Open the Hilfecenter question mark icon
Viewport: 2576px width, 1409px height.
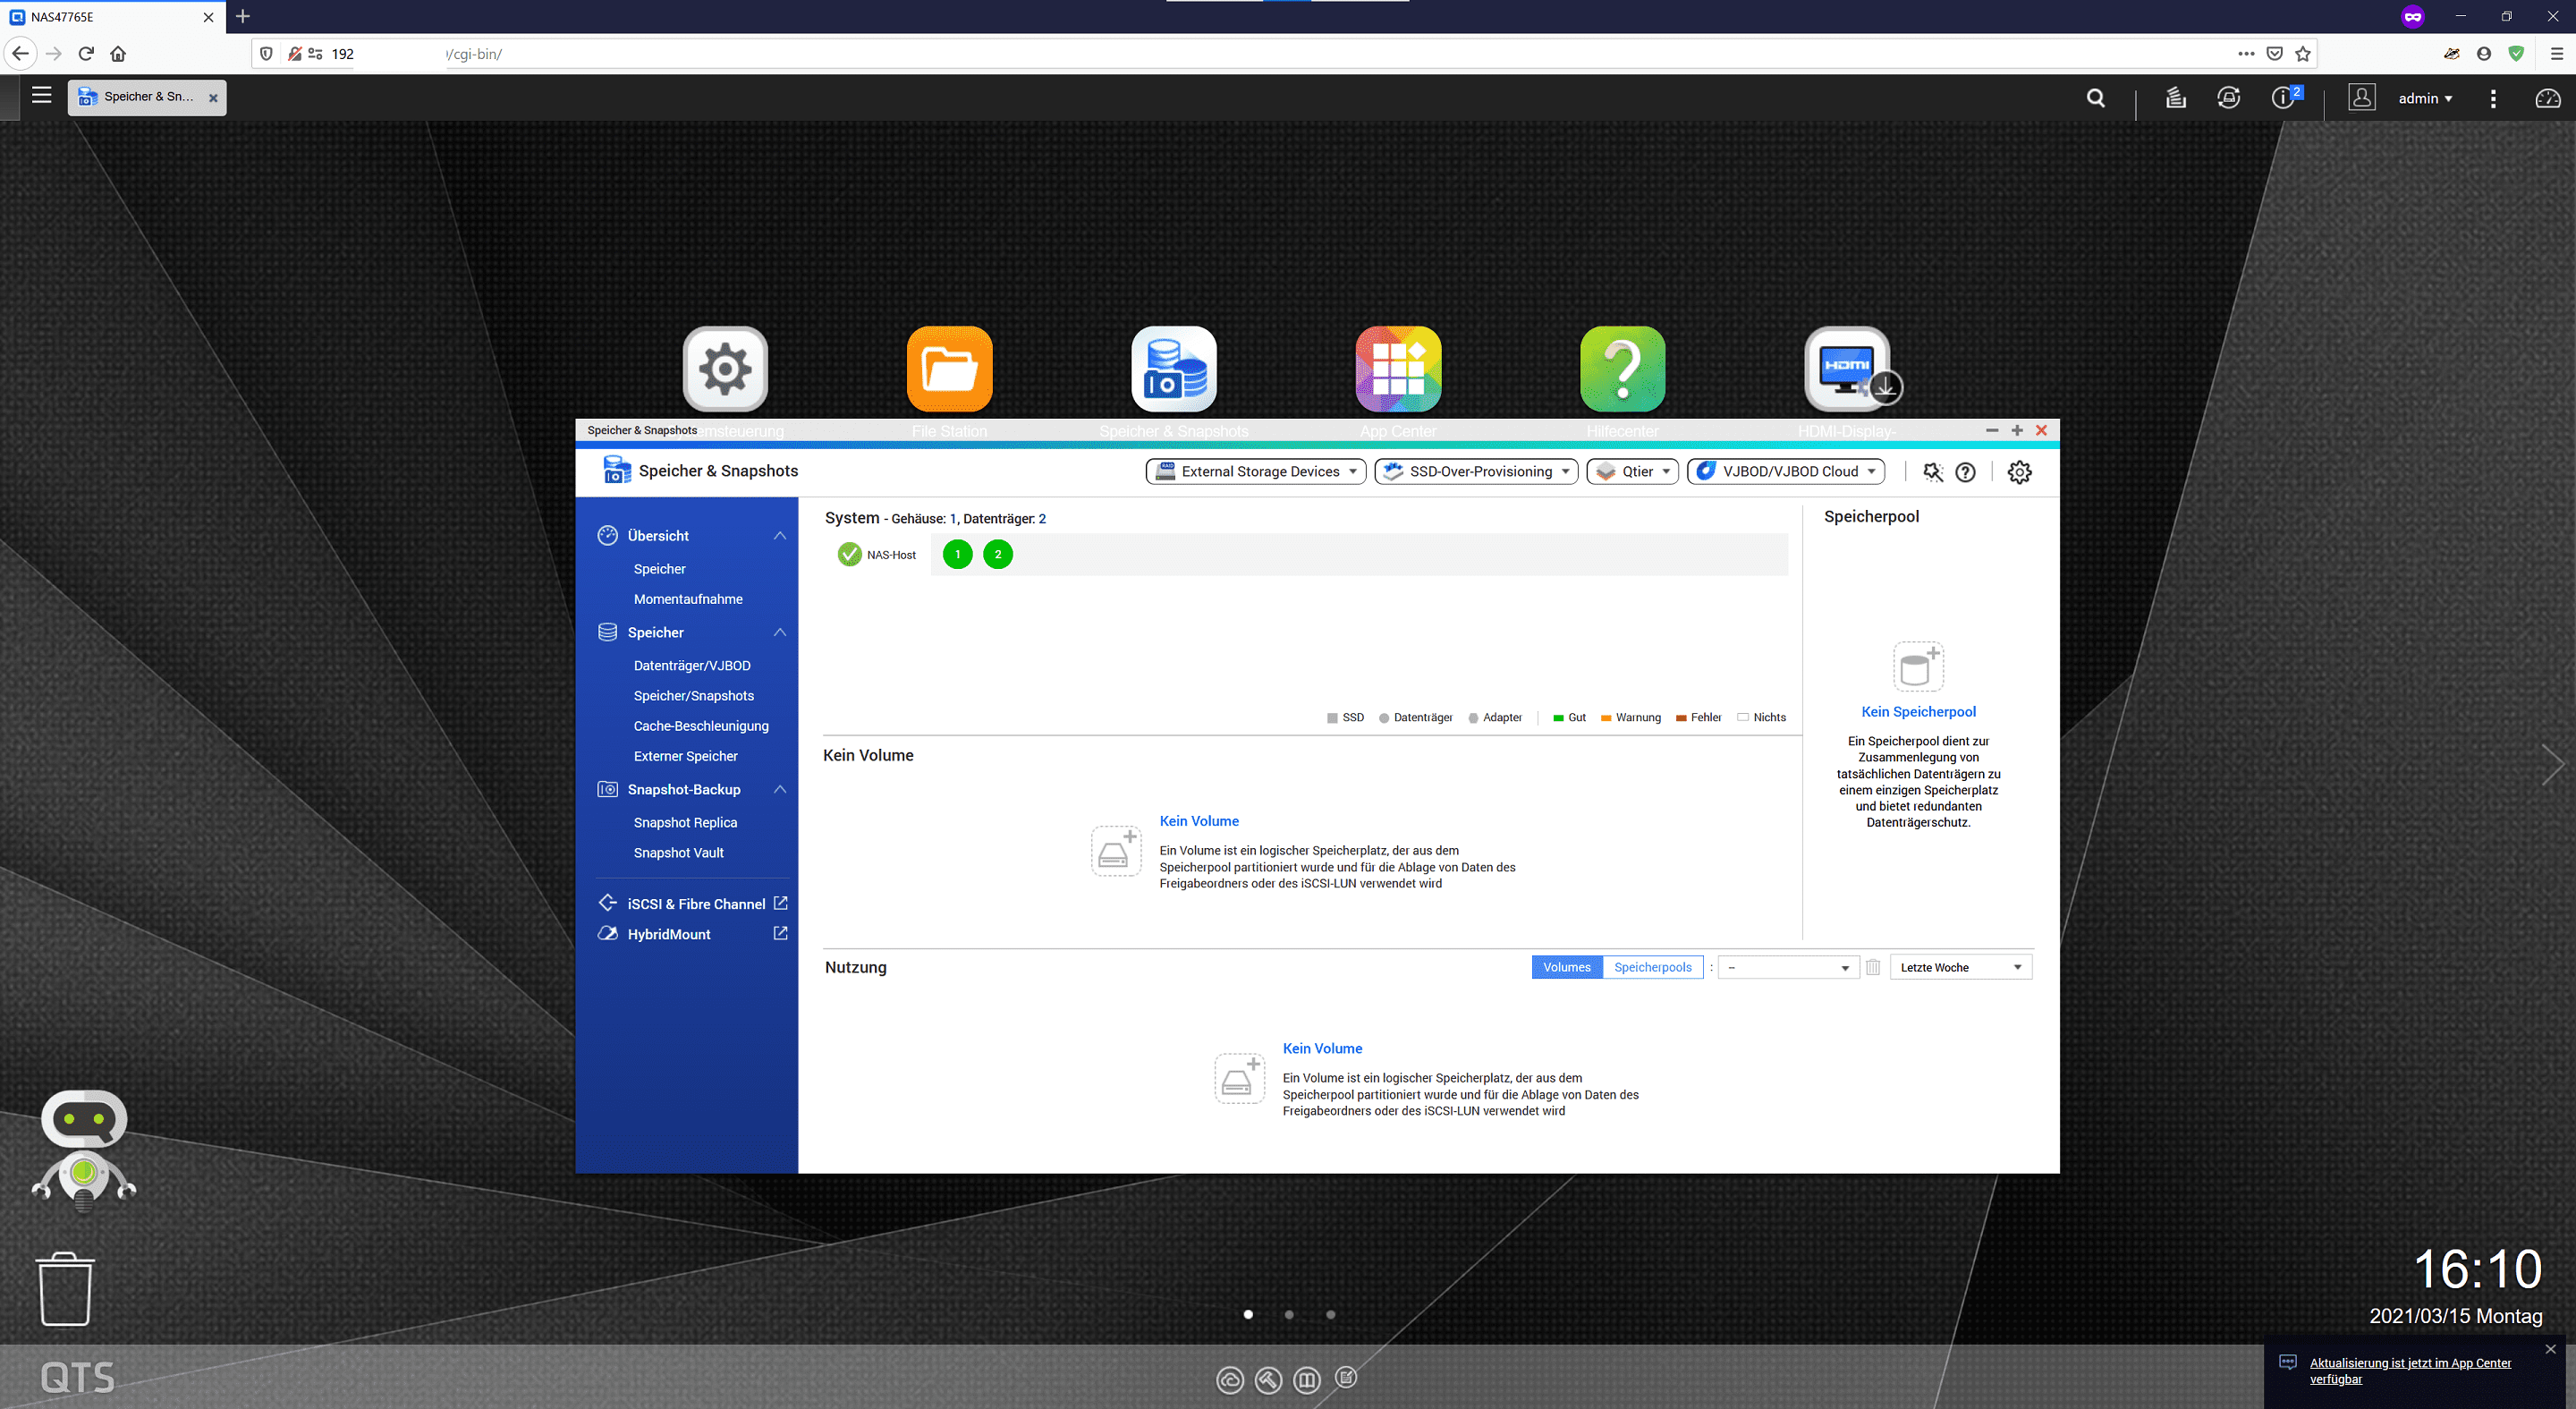pos(1622,369)
